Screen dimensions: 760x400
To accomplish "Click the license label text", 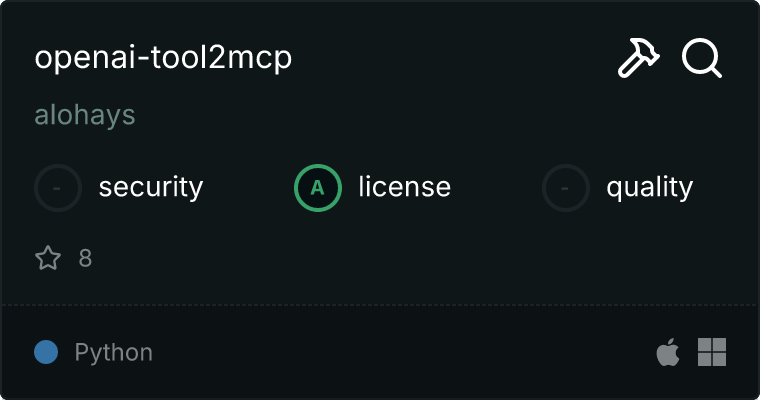I will click(x=404, y=187).
